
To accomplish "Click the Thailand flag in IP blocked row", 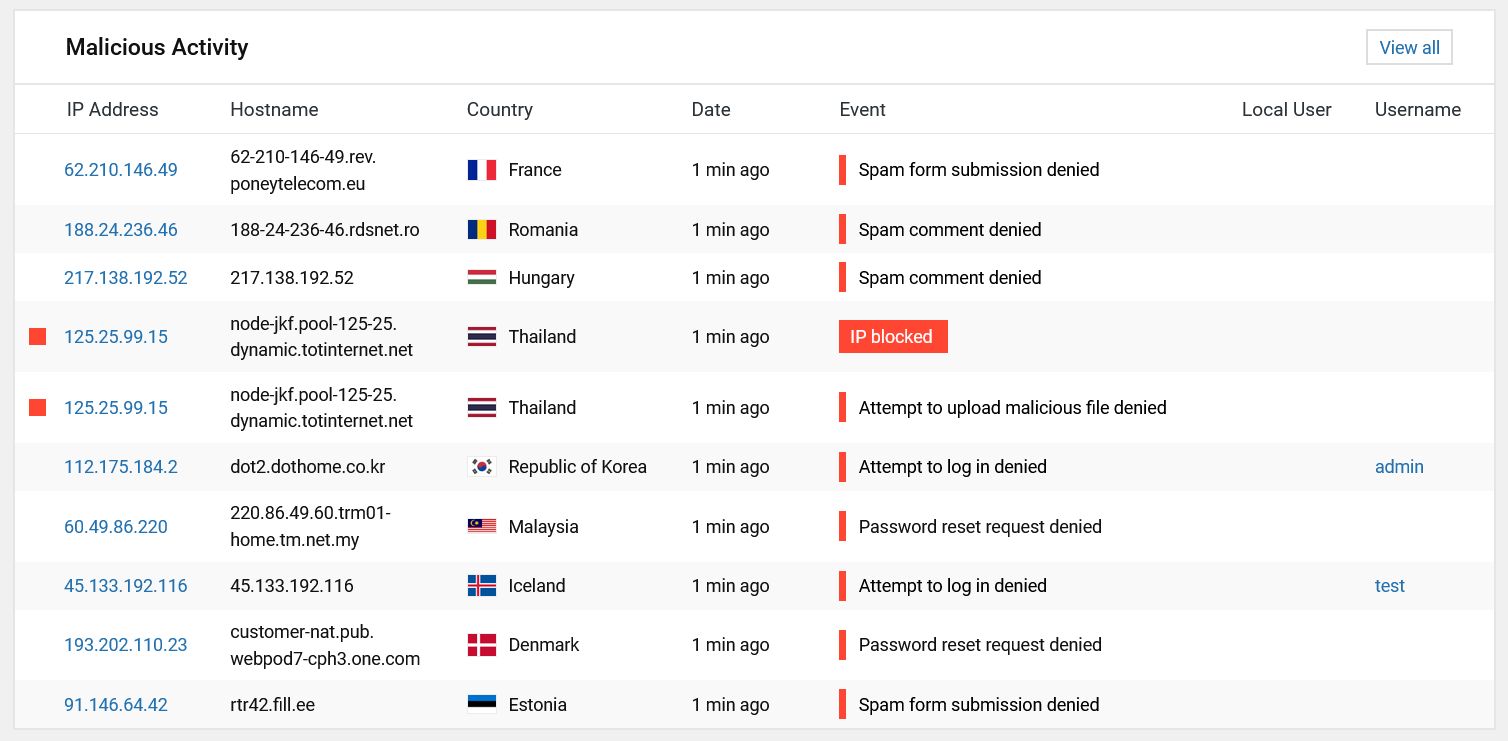I will tap(481, 337).
